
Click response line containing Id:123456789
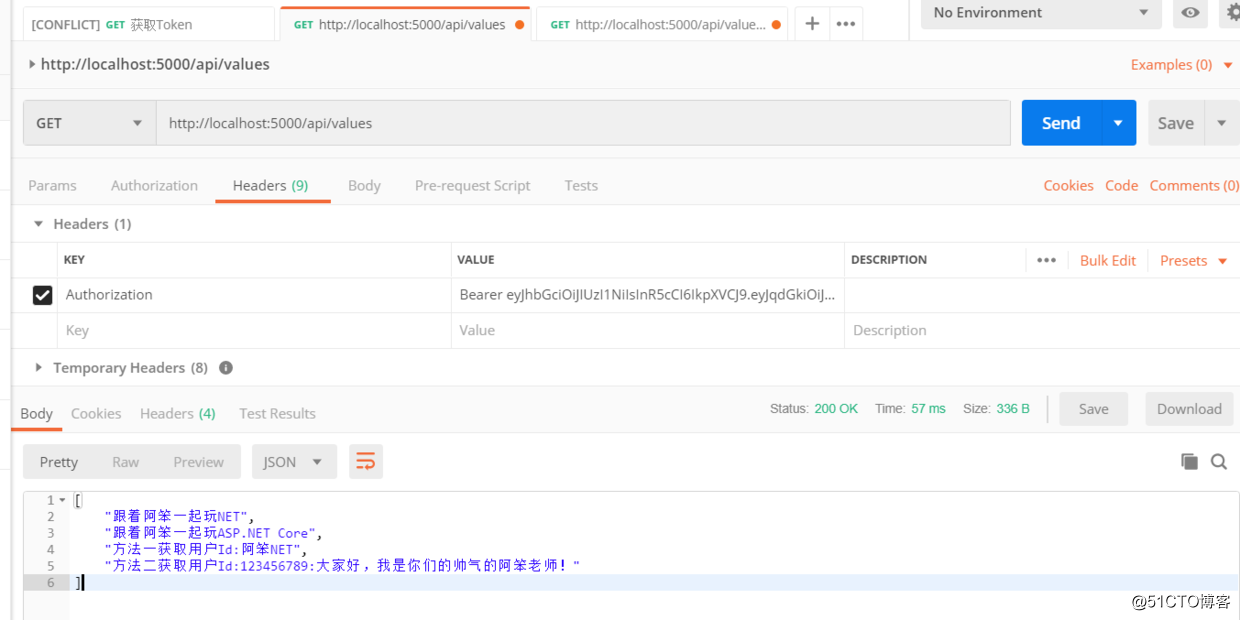point(342,565)
